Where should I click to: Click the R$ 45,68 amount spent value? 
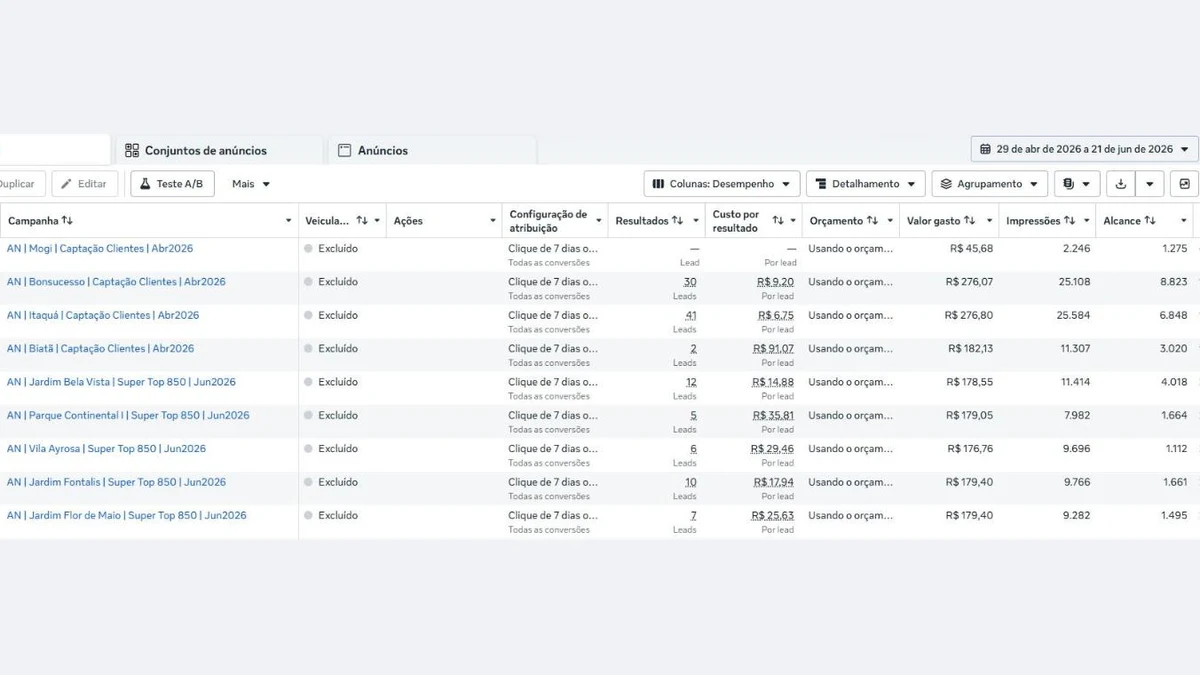(x=969, y=248)
